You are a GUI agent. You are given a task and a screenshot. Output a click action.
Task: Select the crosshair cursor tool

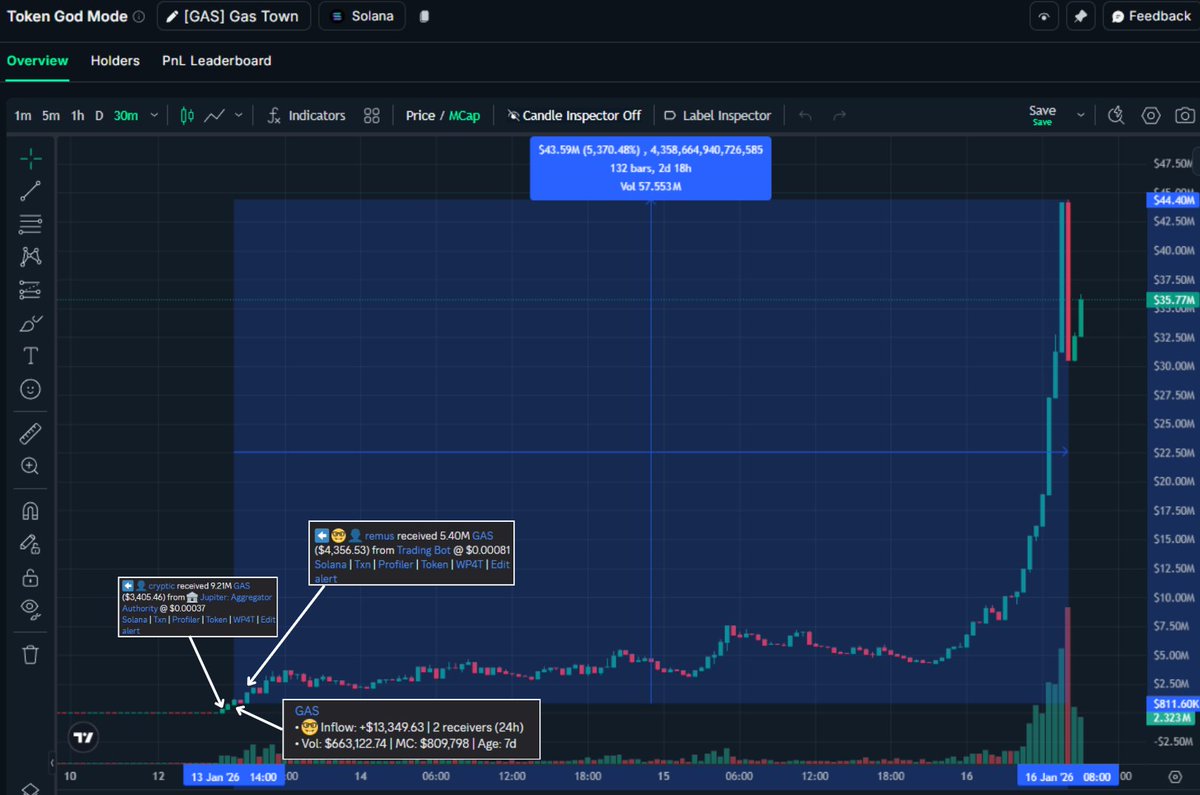[x=30, y=158]
